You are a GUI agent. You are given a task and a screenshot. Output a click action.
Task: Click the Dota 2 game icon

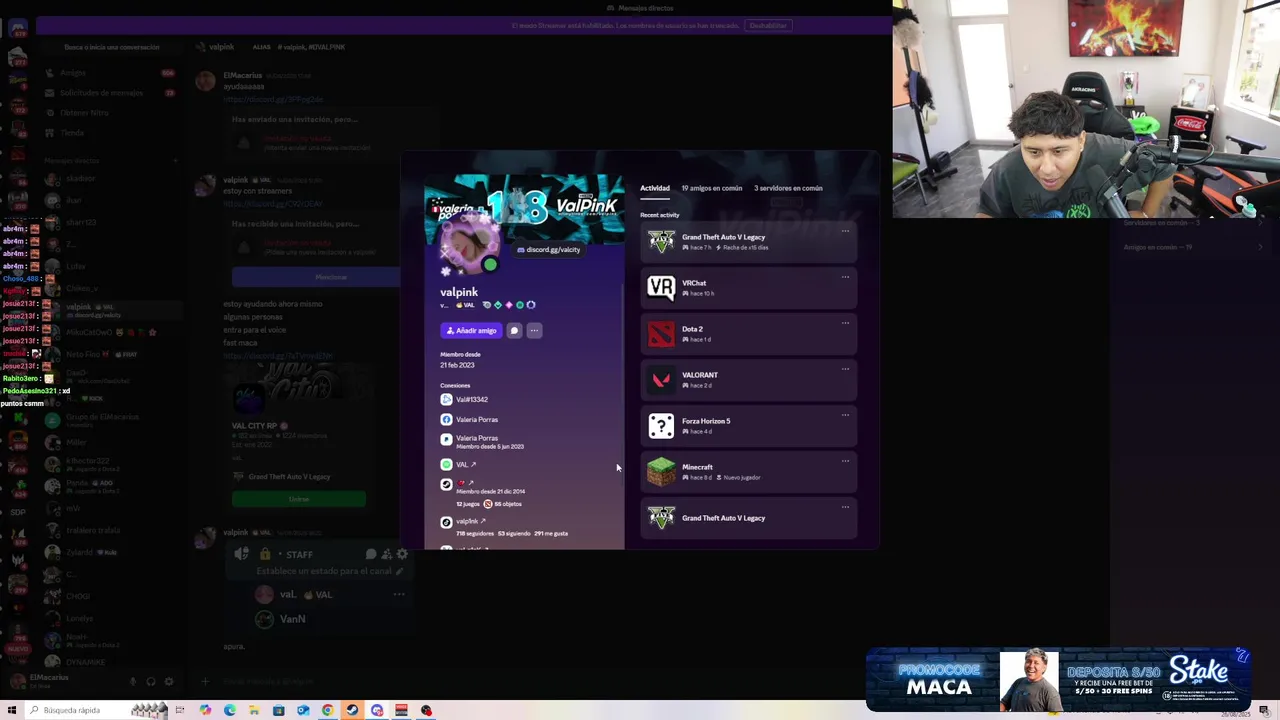click(661, 334)
